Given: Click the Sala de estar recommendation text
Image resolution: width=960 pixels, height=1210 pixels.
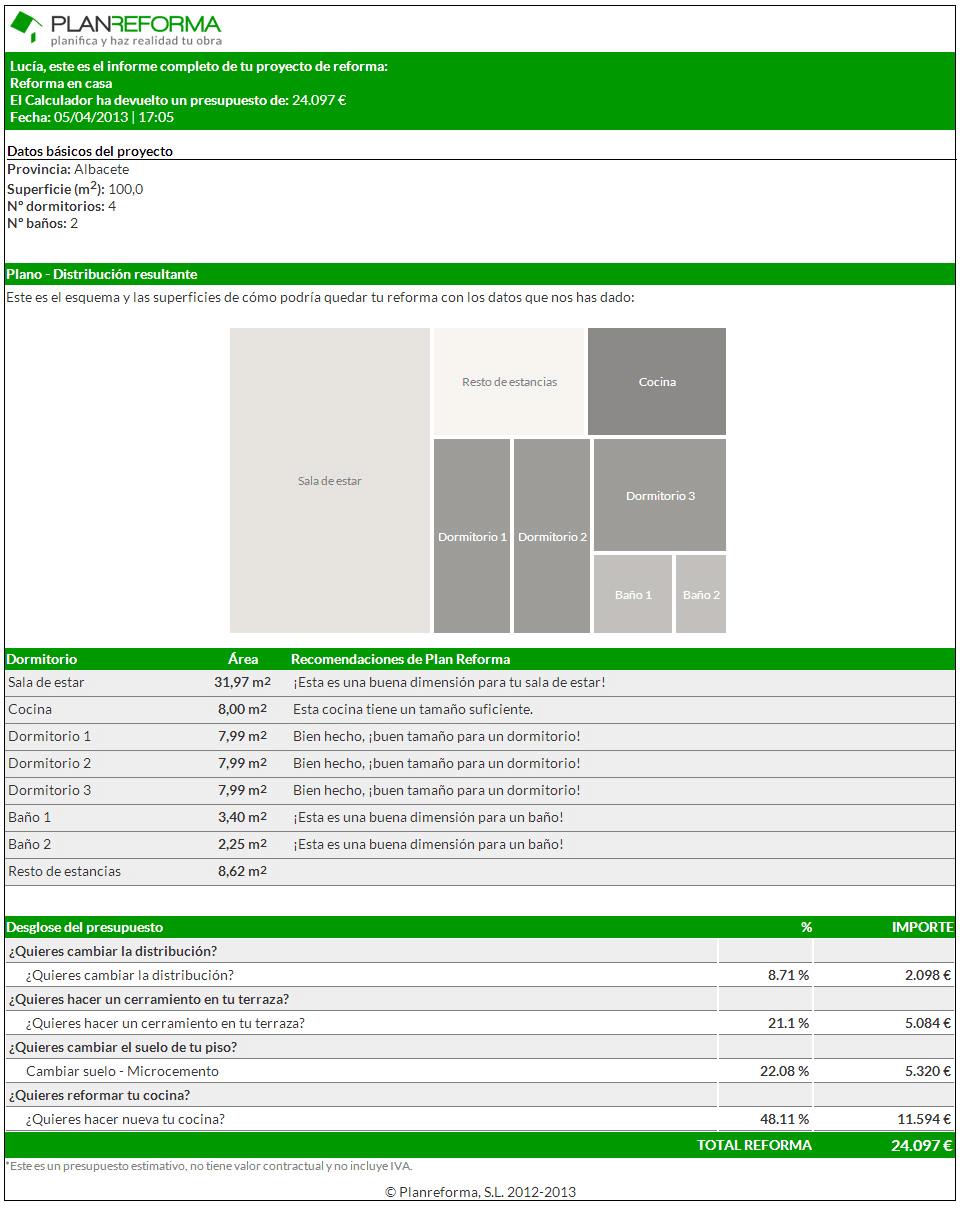Looking at the screenshot, I should click(449, 682).
